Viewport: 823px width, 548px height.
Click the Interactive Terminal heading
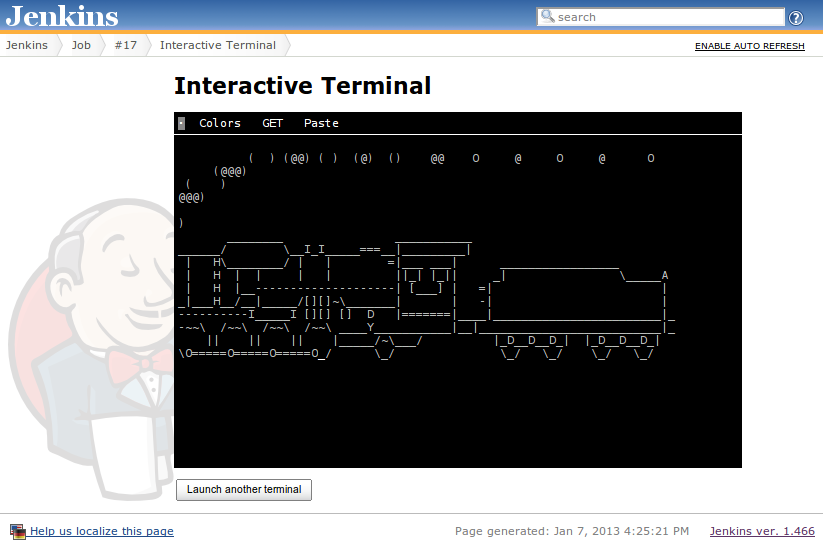pos(302,86)
